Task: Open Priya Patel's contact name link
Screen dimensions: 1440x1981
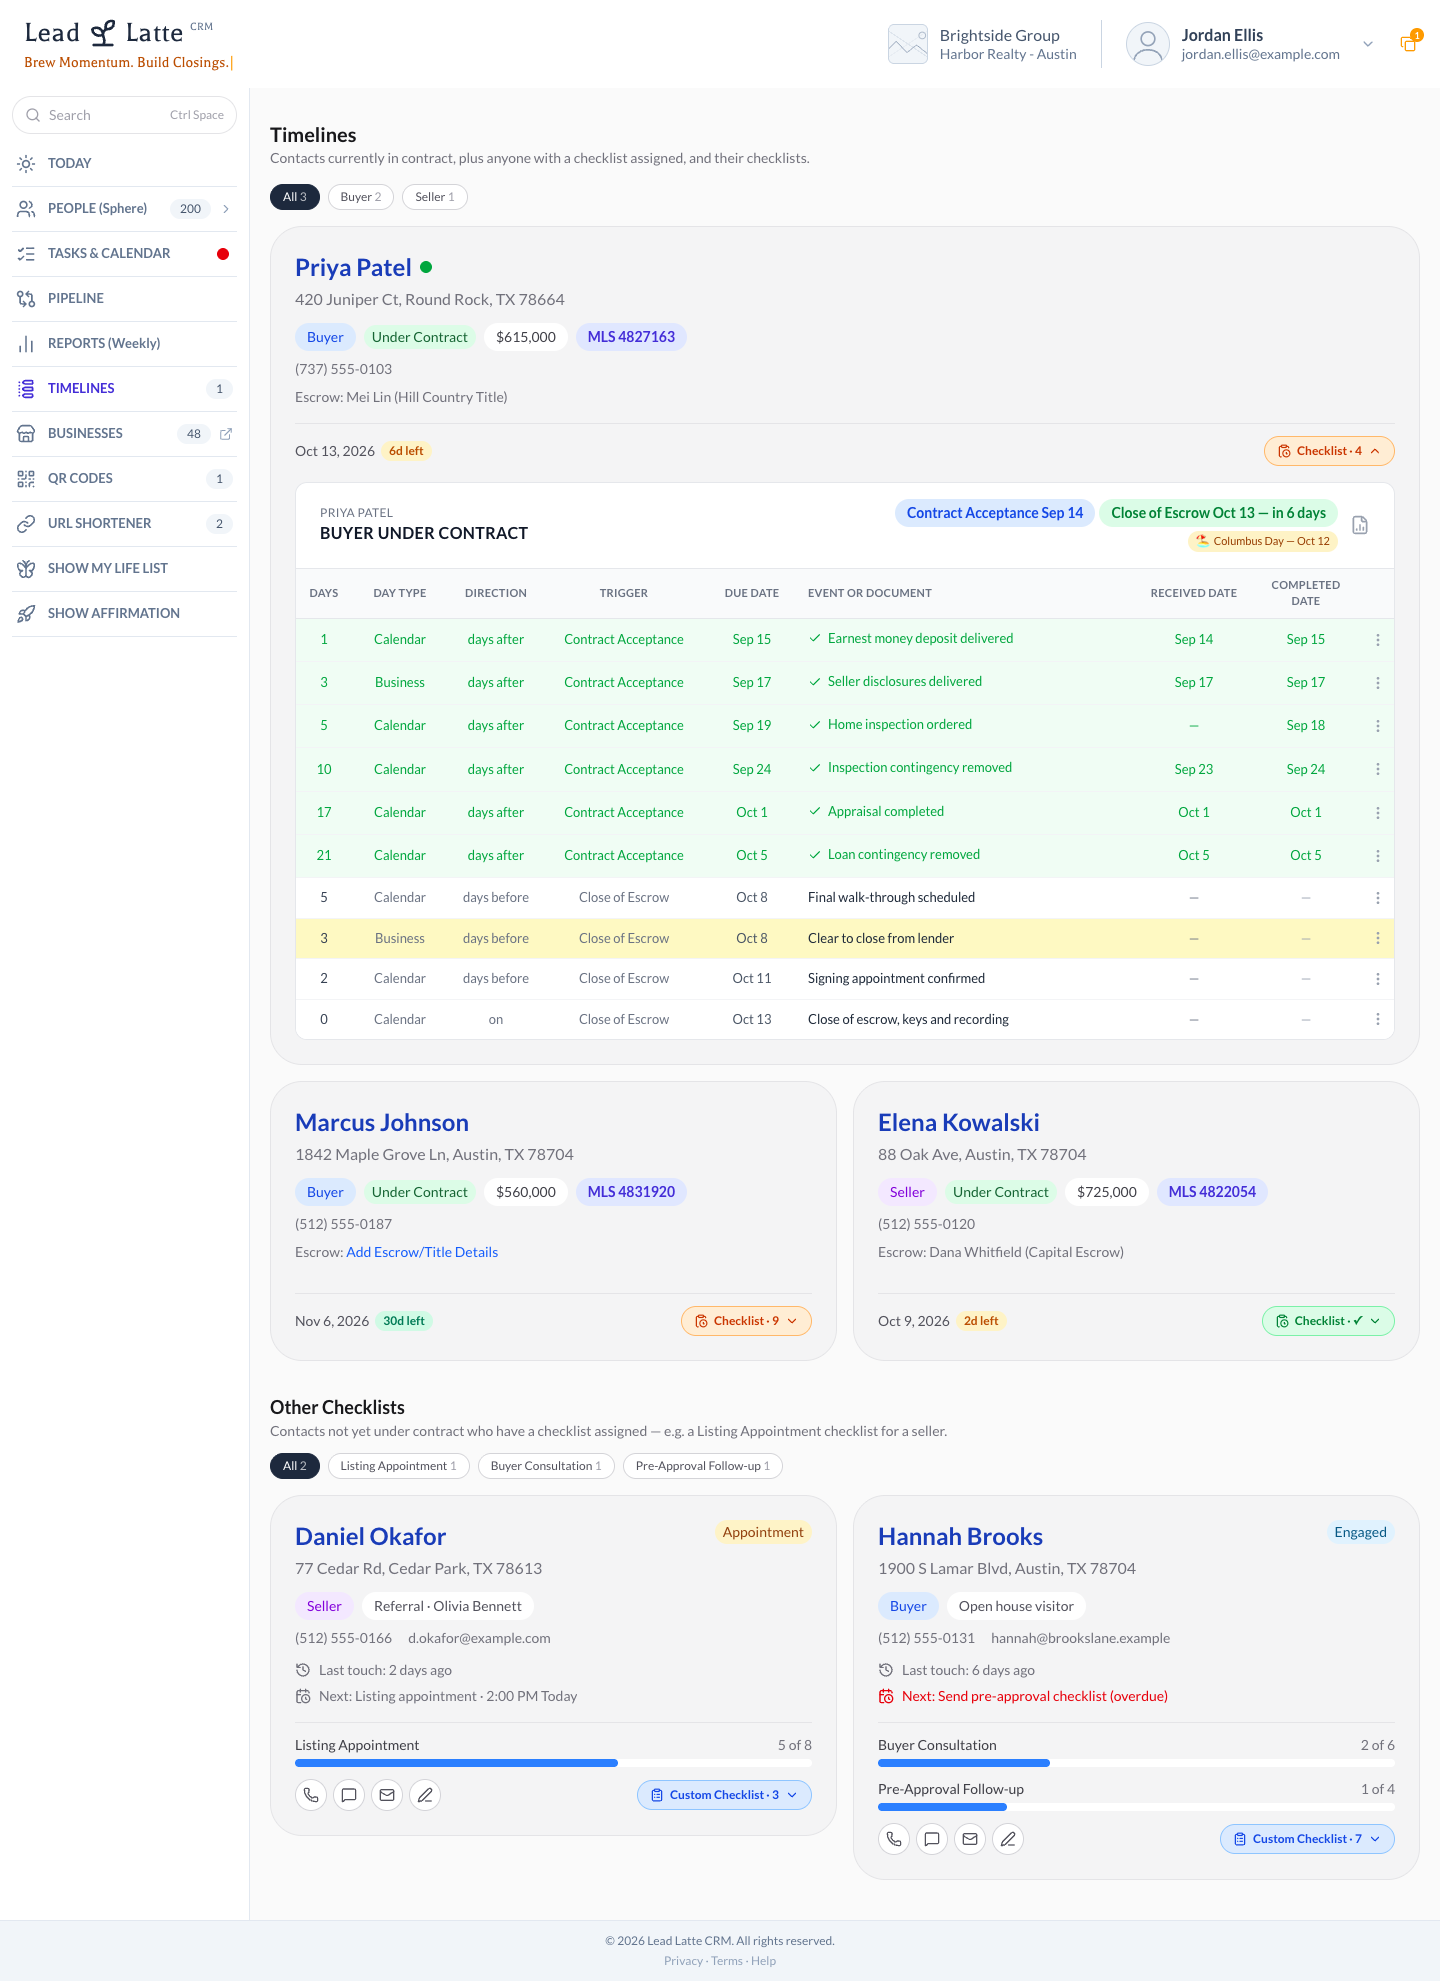Action: (353, 268)
